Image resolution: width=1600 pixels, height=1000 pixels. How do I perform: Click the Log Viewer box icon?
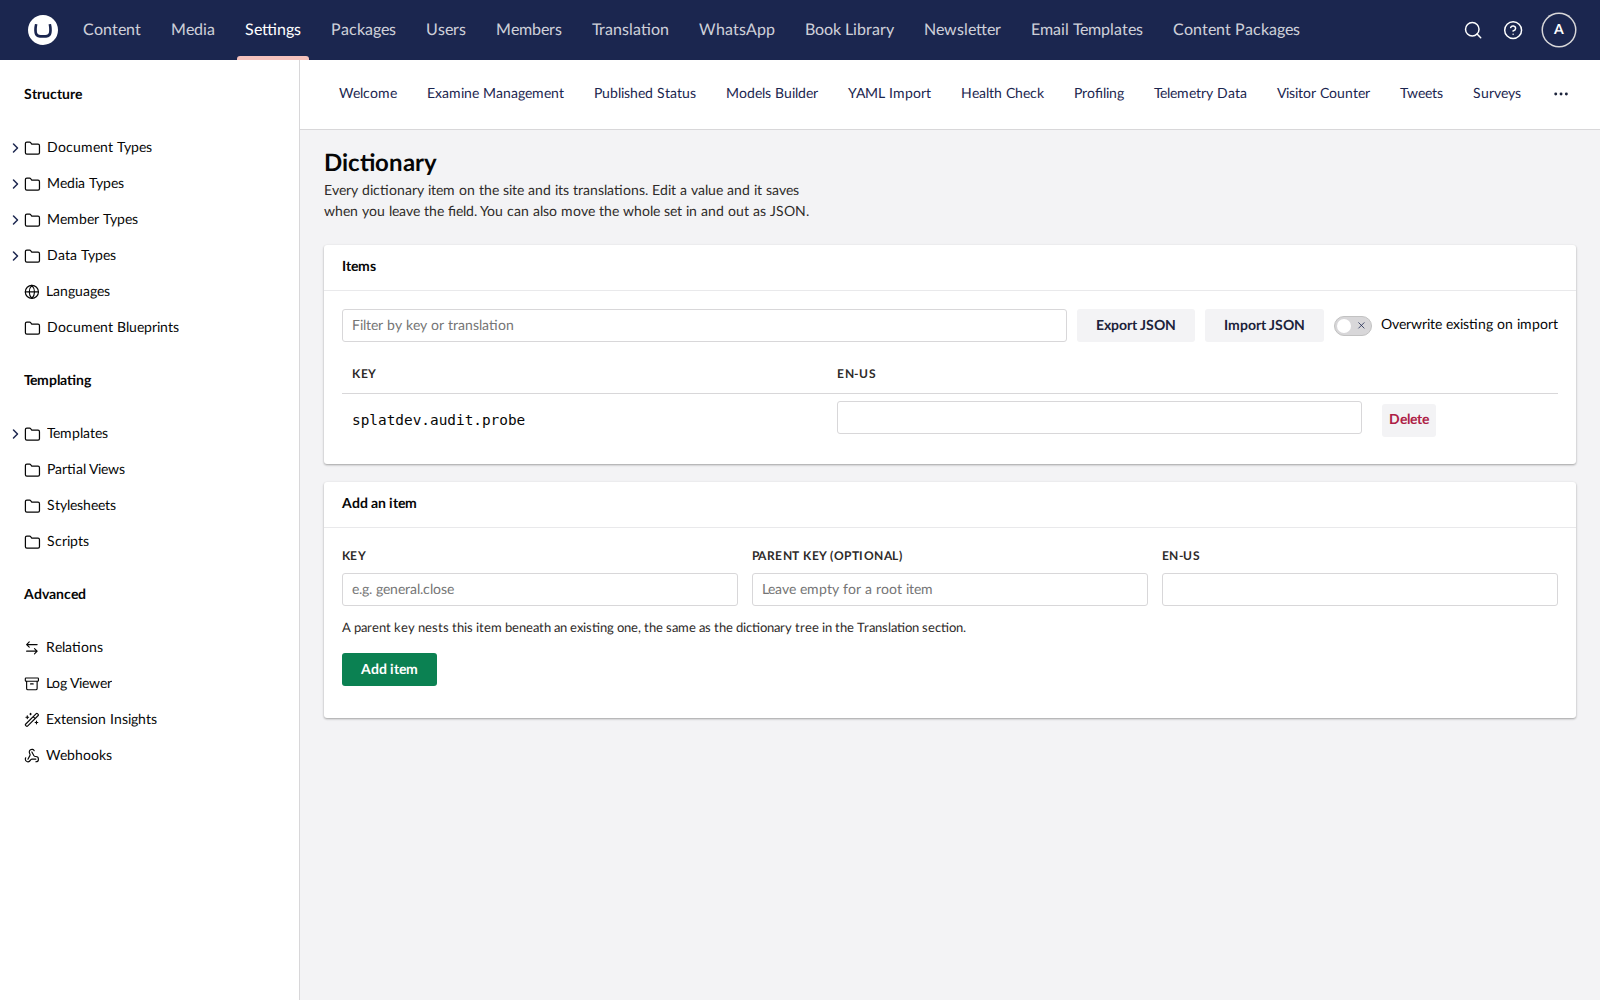point(32,684)
